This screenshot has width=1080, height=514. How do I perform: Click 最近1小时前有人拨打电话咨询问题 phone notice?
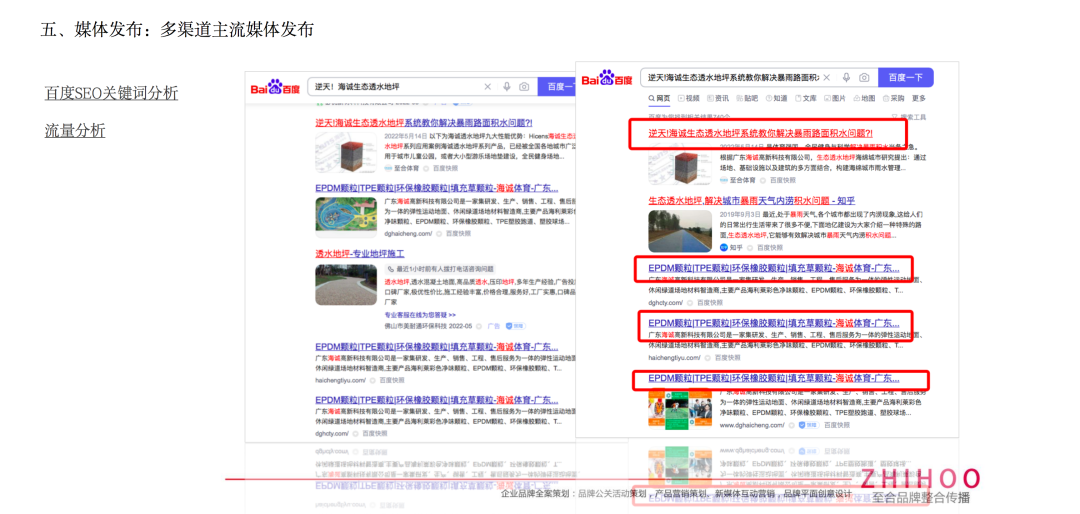tap(441, 269)
